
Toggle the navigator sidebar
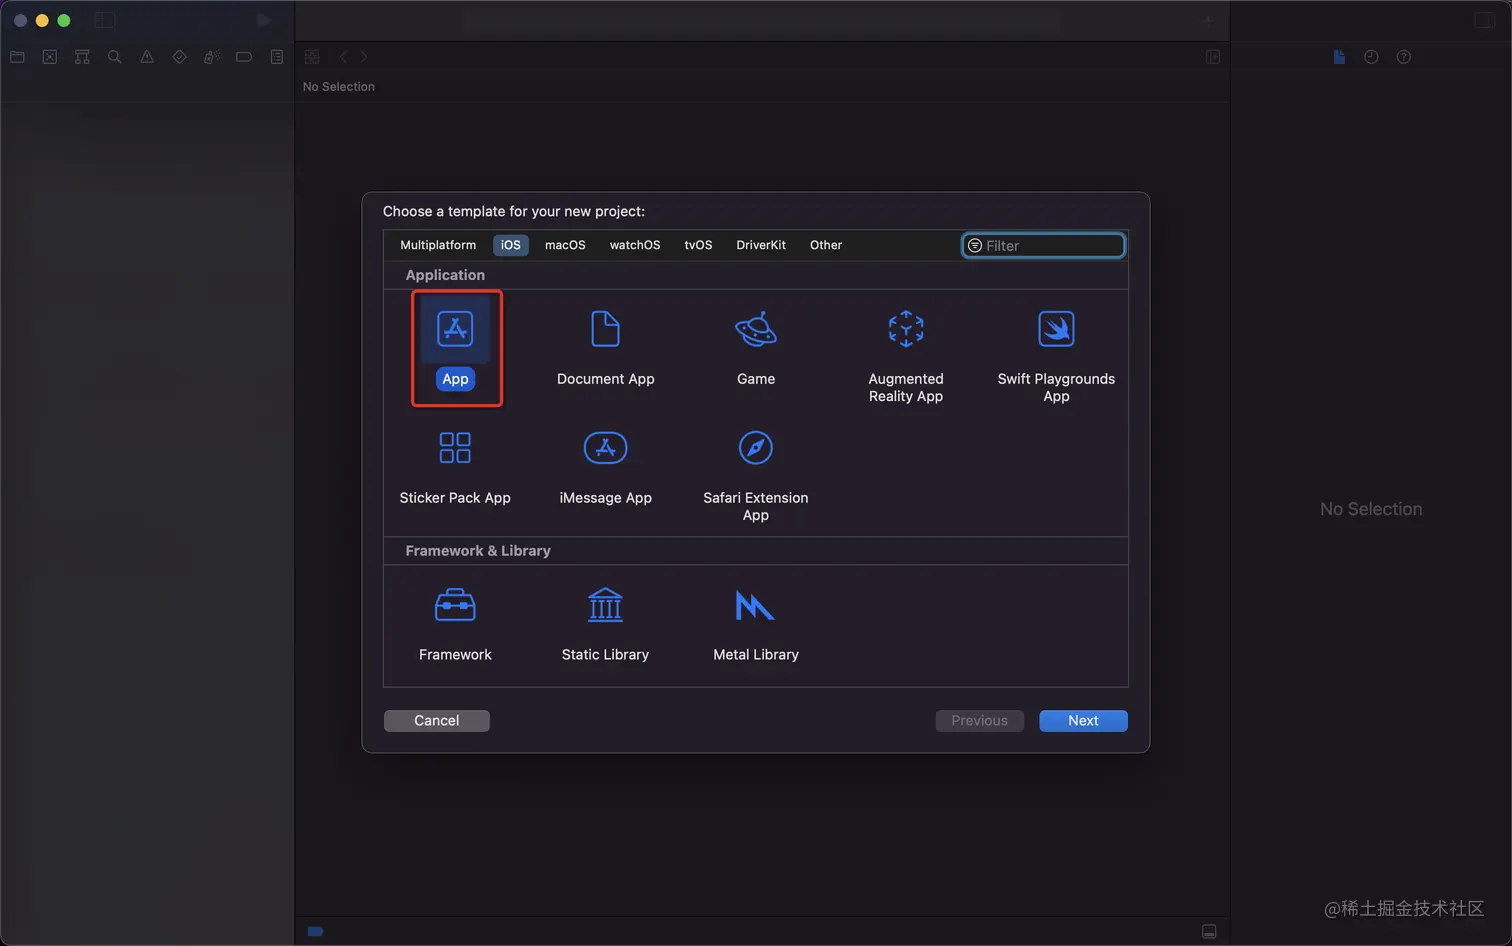[105, 20]
